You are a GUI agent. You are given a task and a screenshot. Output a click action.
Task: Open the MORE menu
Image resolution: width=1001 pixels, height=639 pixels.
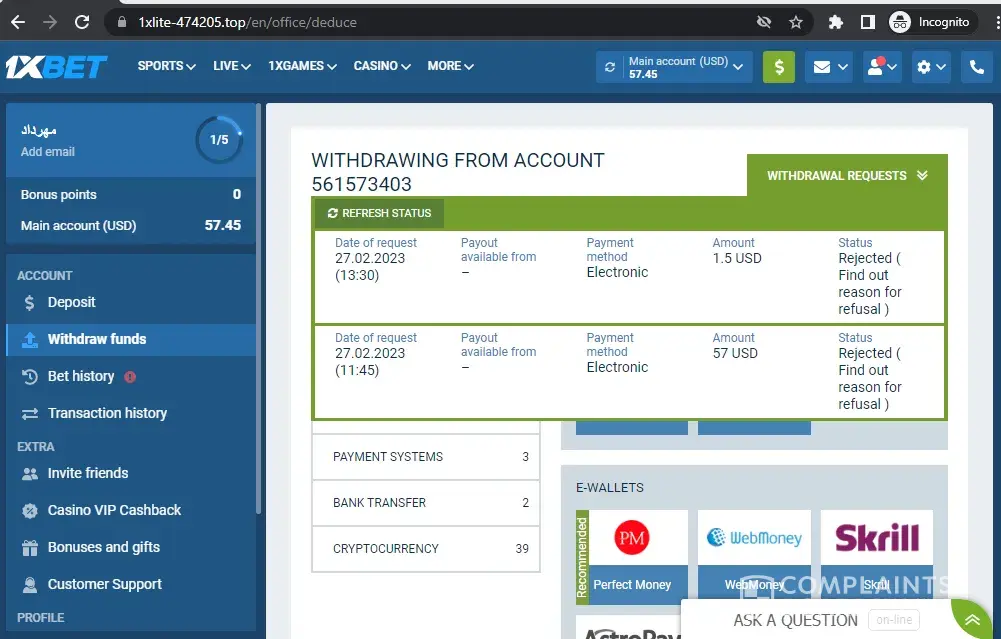450,66
